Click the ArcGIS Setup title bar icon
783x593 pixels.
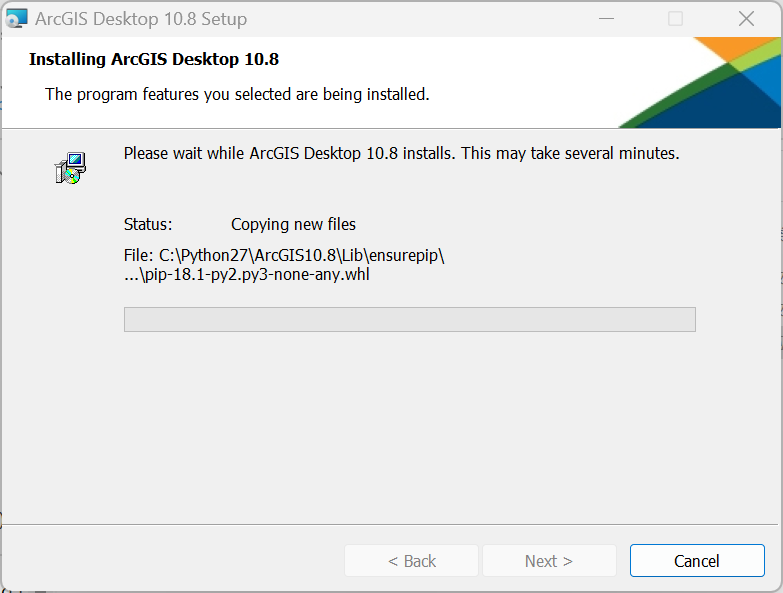click(x=17, y=19)
